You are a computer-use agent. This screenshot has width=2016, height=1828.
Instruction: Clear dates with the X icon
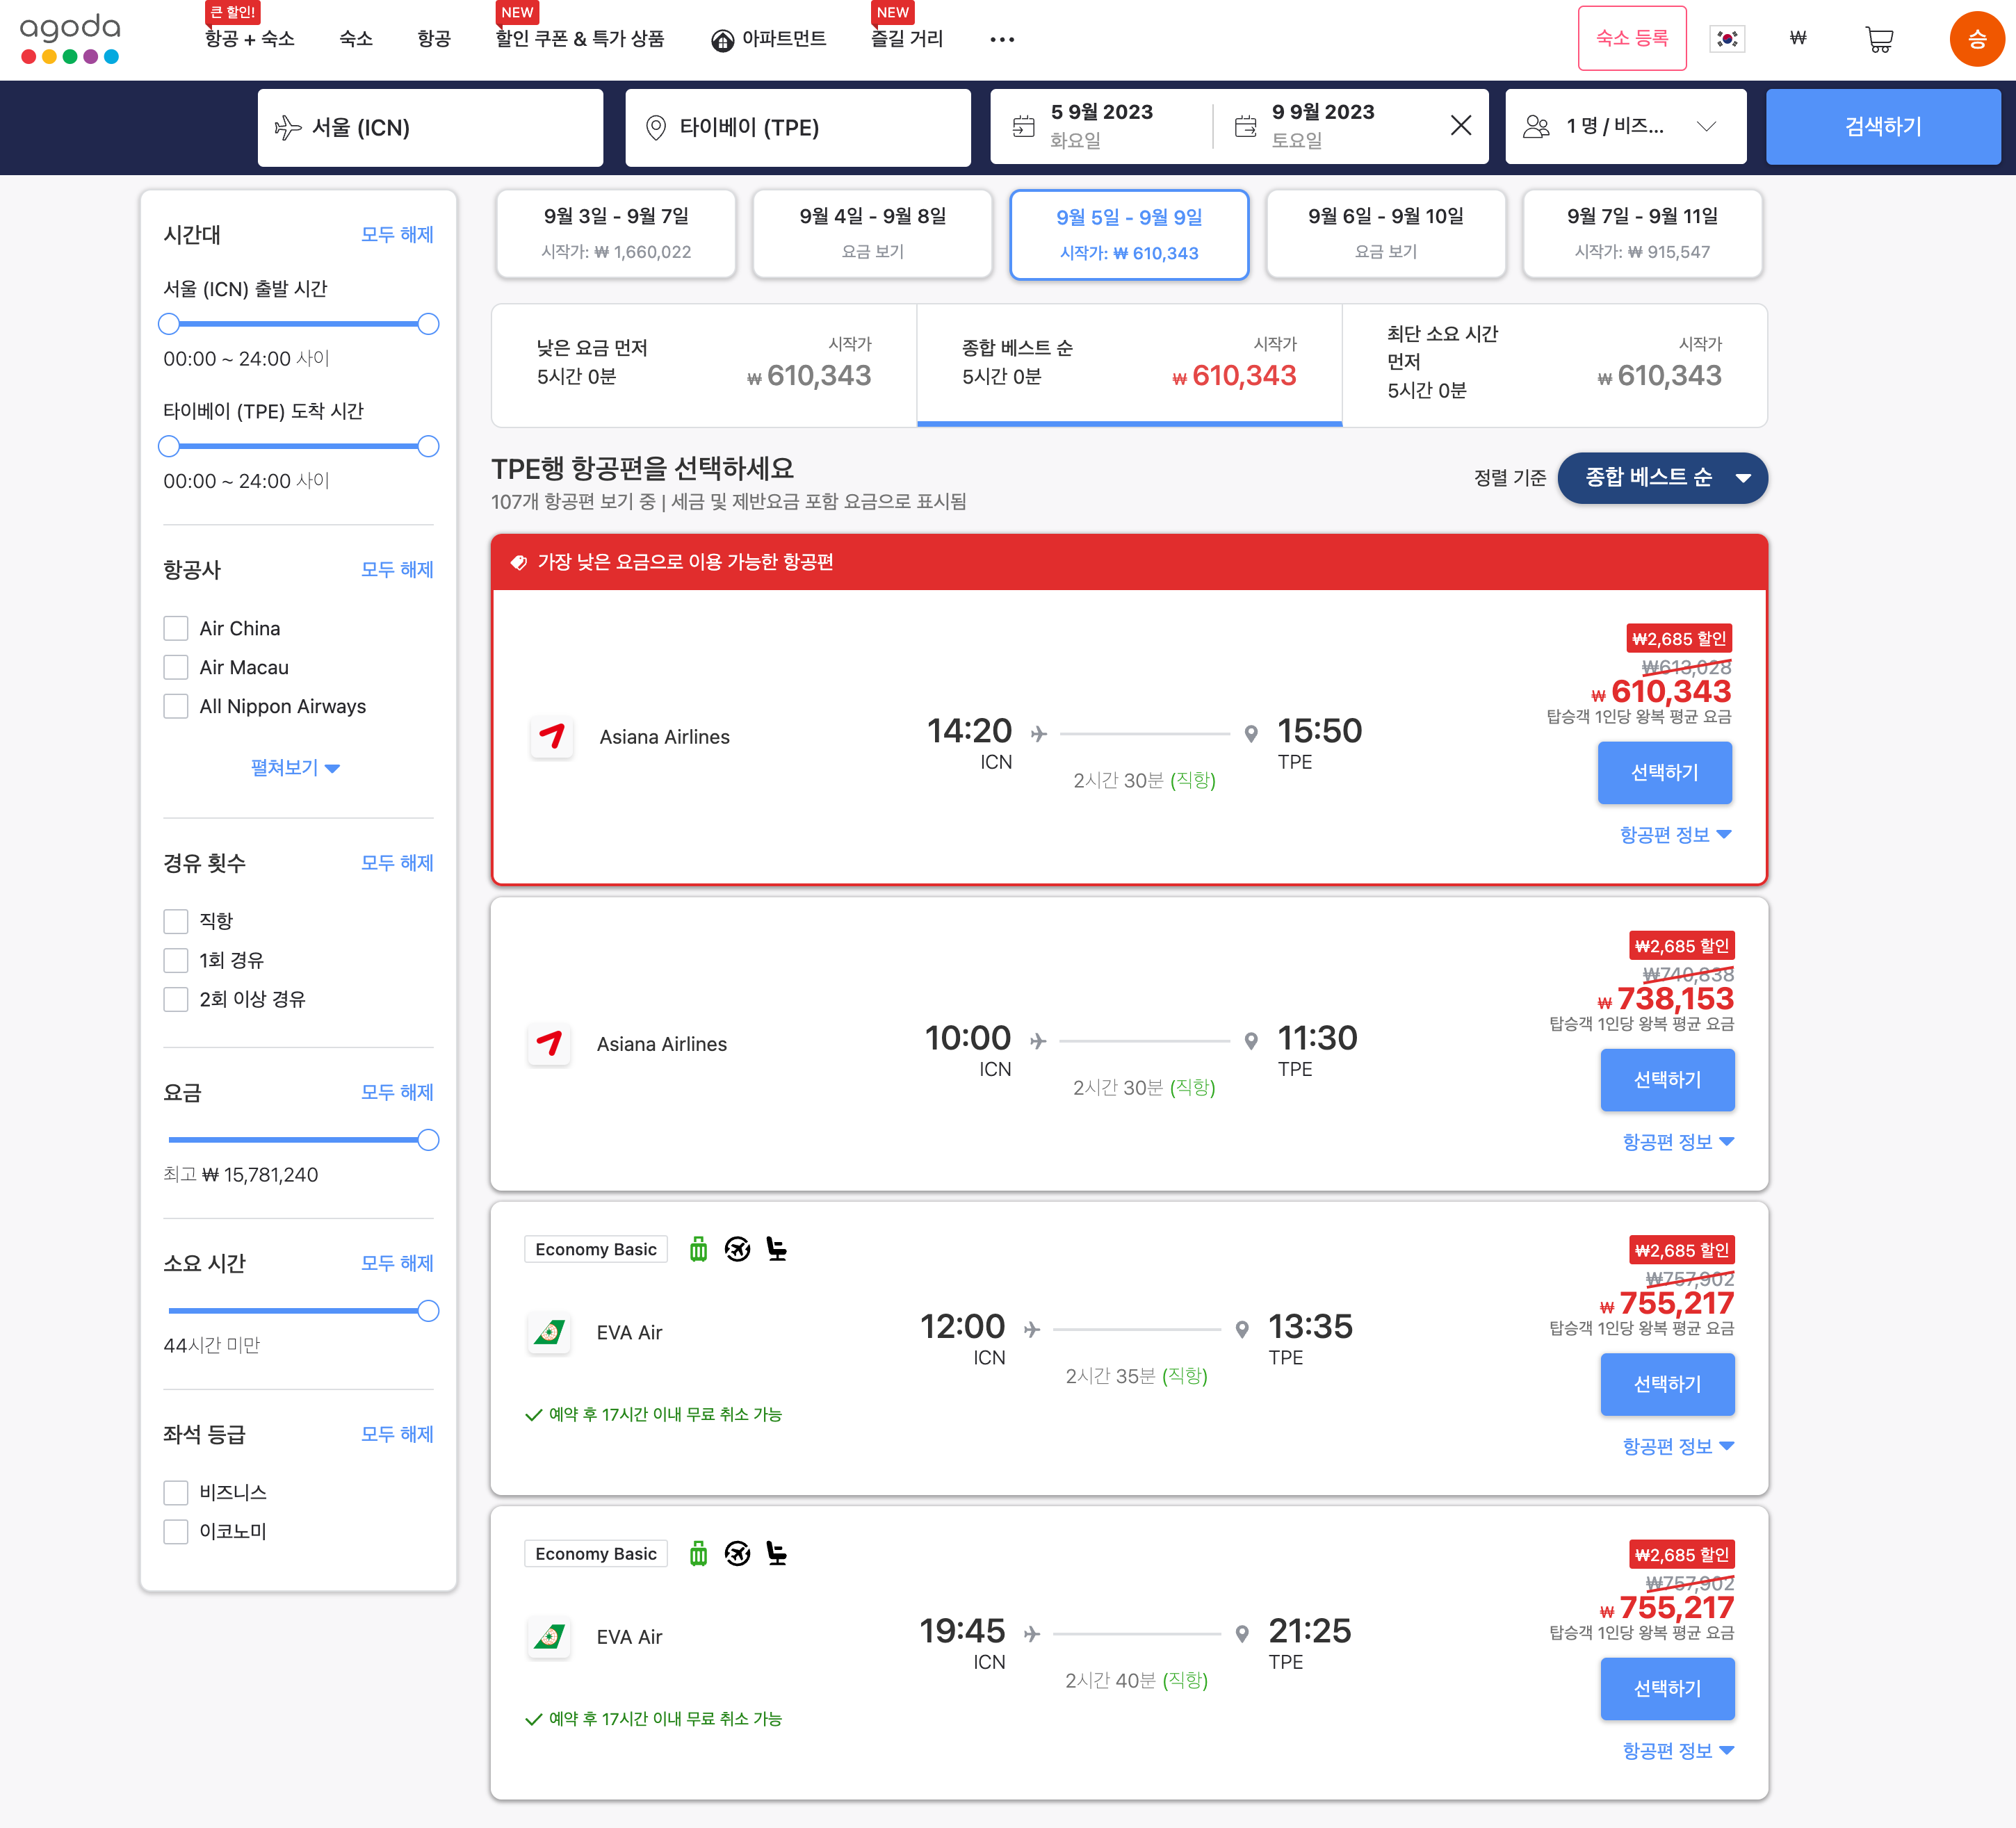coord(1461,125)
